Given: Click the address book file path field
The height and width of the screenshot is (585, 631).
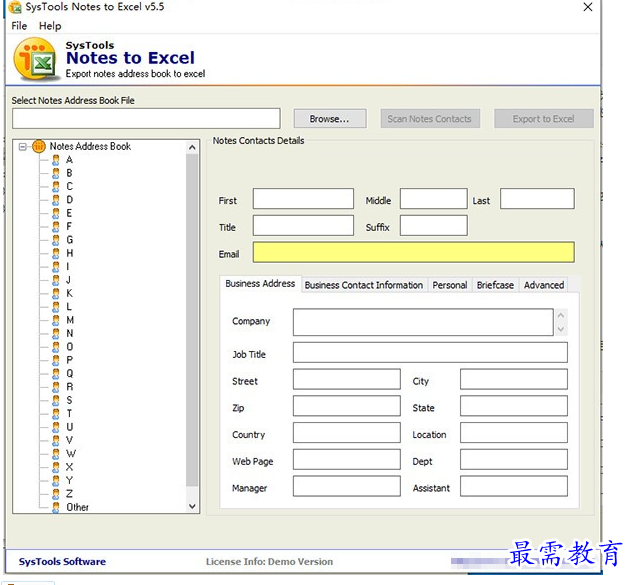Looking at the screenshot, I should 146,119.
